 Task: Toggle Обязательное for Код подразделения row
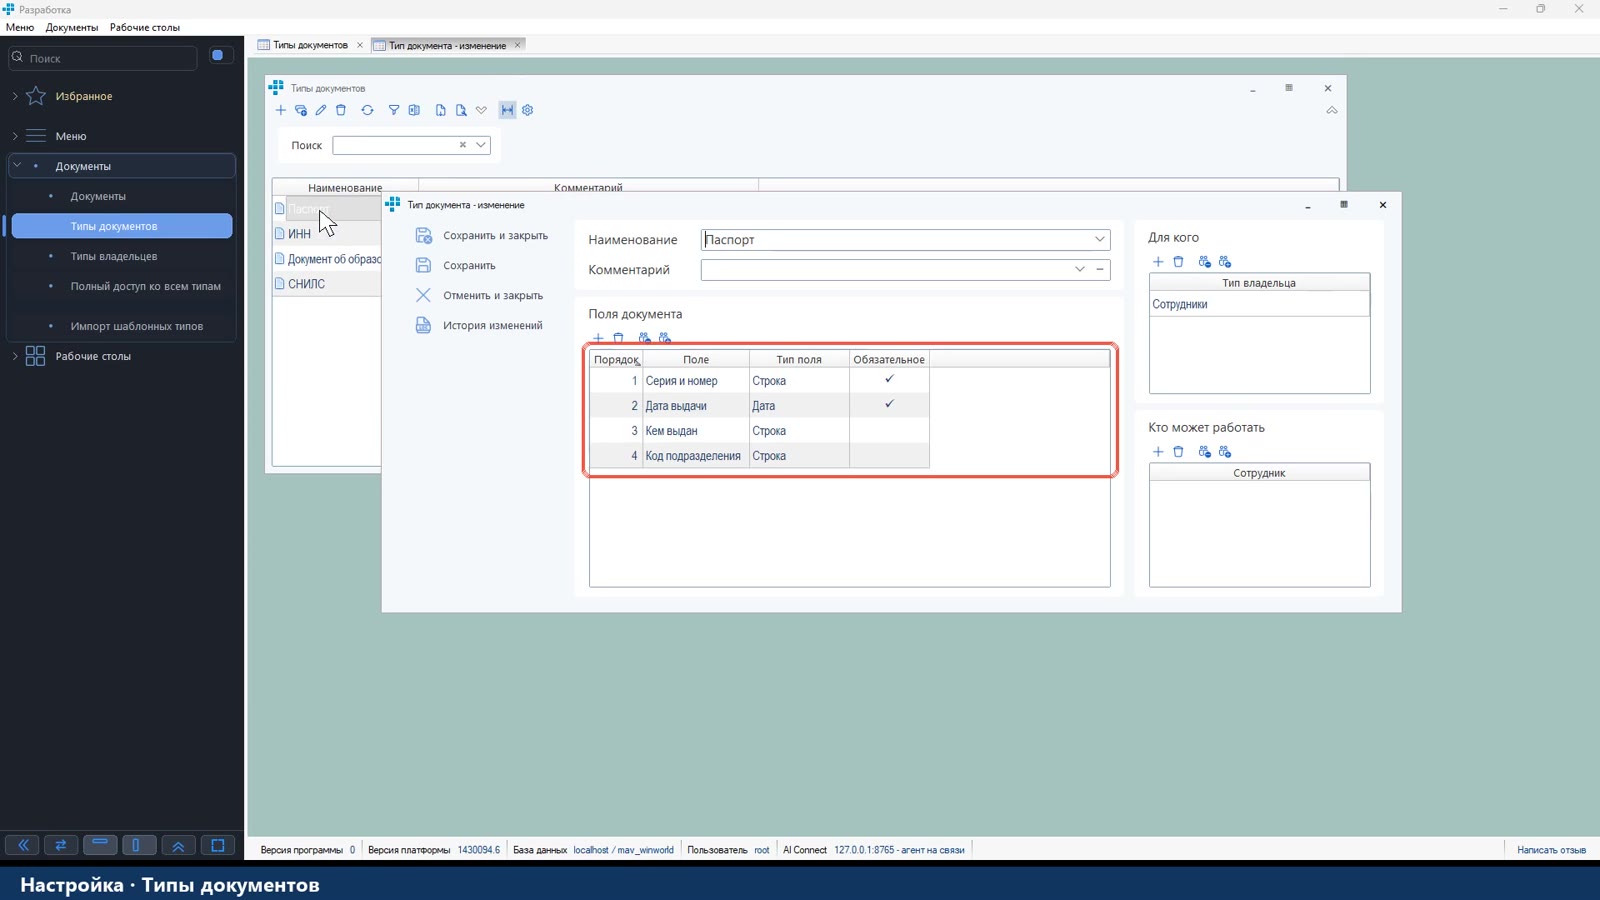(889, 455)
